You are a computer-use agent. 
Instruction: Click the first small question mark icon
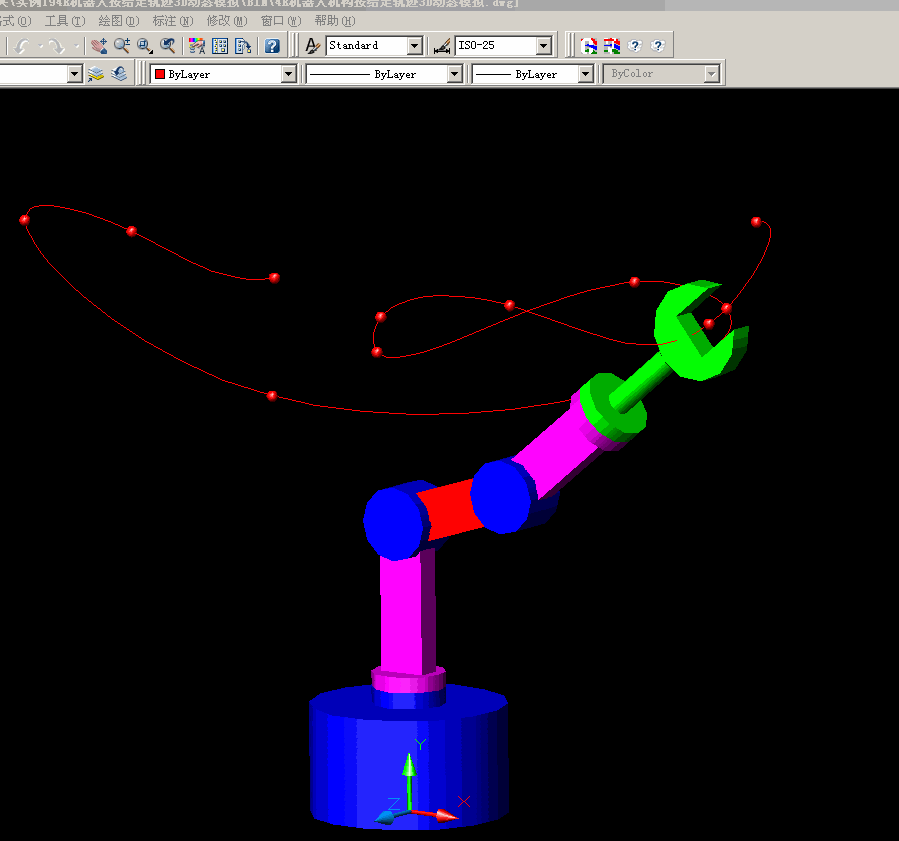pyautogui.click(x=635, y=46)
